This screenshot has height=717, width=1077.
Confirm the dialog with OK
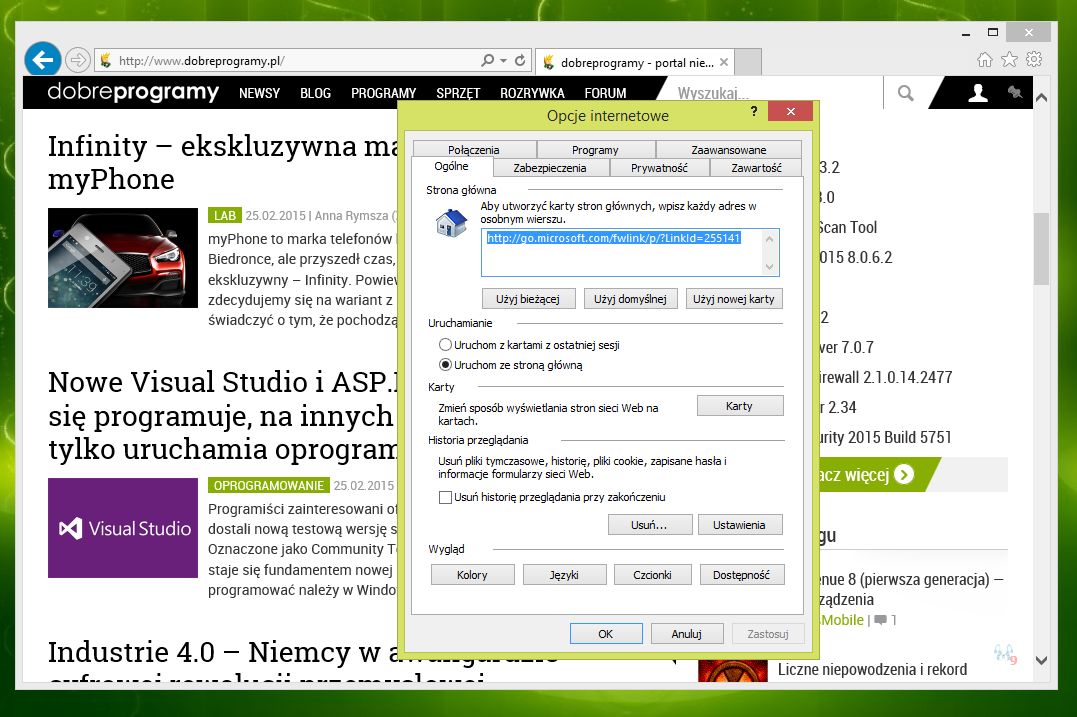point(606,633)
